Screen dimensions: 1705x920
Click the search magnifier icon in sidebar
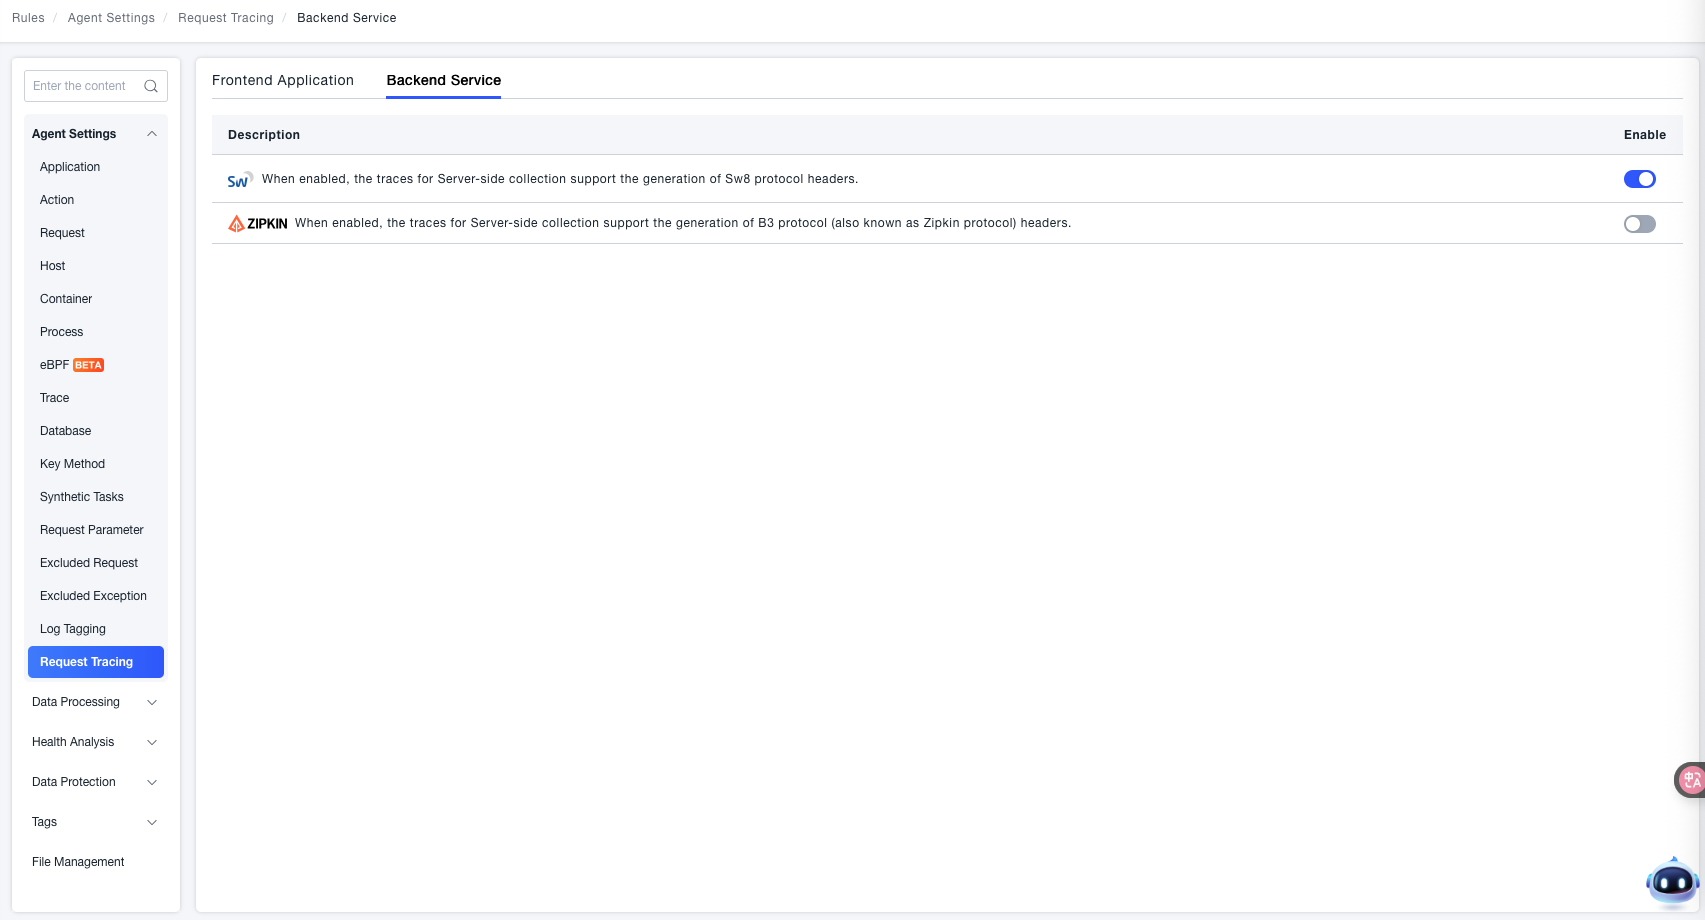pos(151,86)
